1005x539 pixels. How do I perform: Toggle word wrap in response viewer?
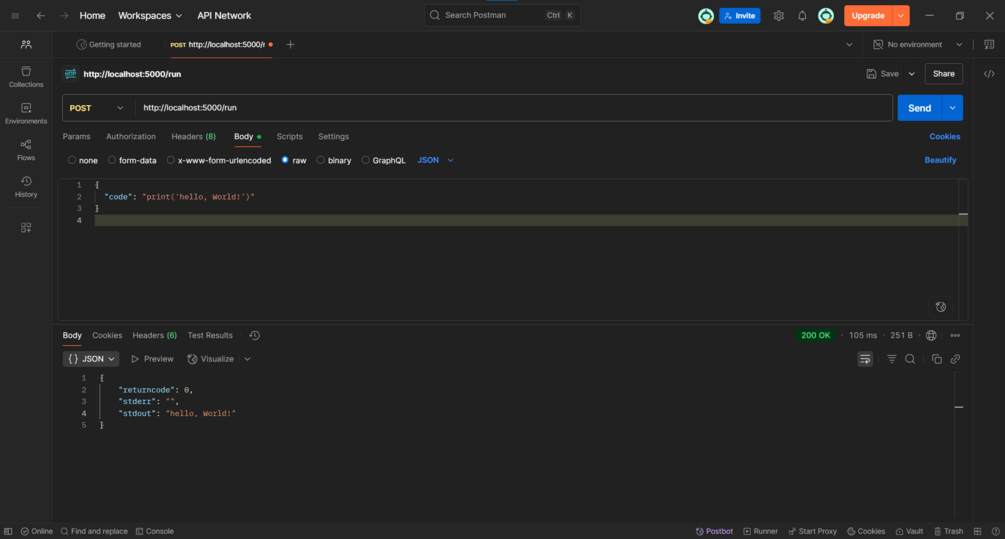[865, 359]
